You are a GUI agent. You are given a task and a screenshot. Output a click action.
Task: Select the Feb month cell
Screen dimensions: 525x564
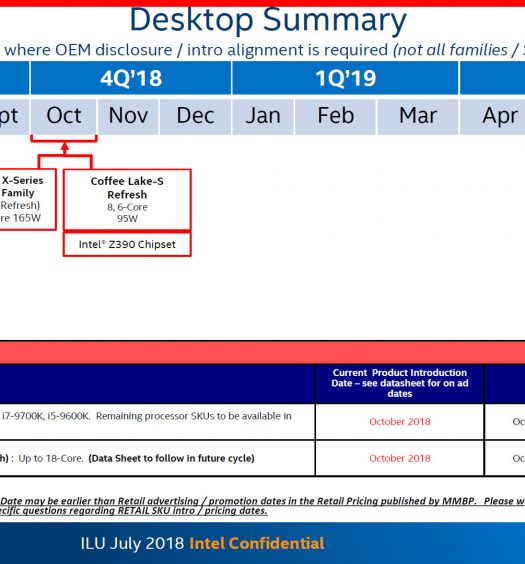coord(335,117)
